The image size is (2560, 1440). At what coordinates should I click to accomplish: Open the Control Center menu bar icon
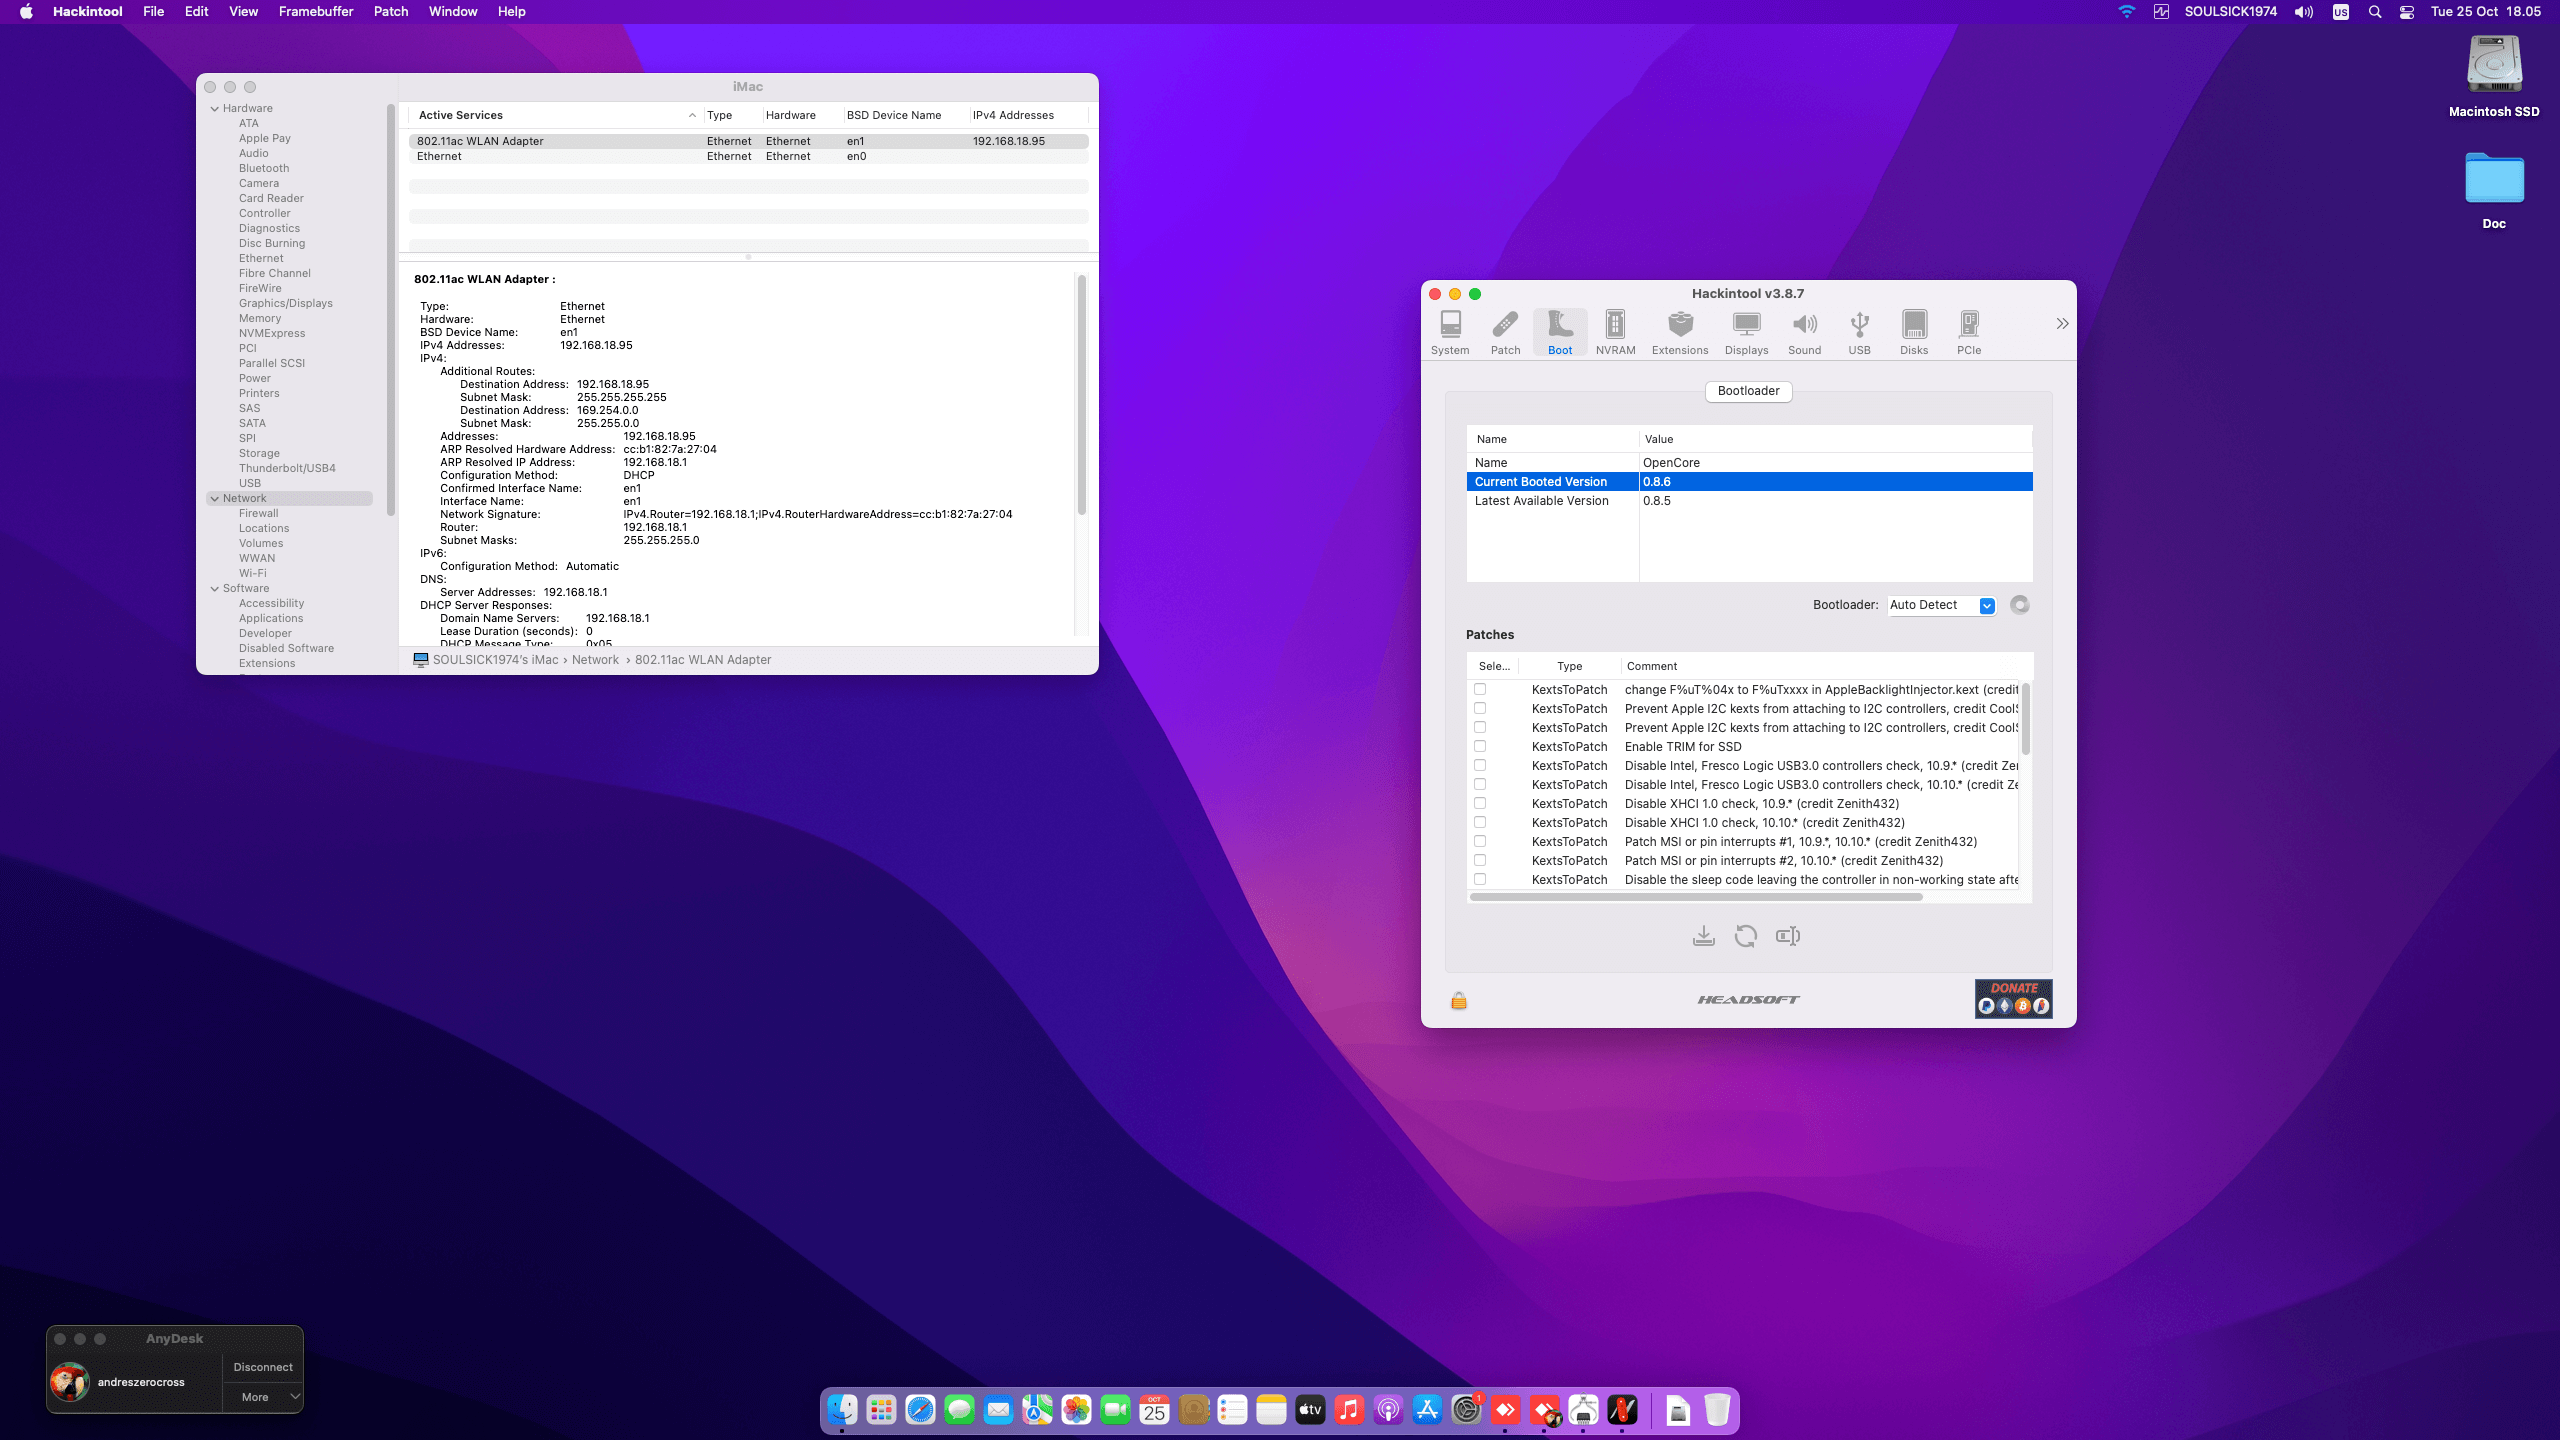(2407, 12)
